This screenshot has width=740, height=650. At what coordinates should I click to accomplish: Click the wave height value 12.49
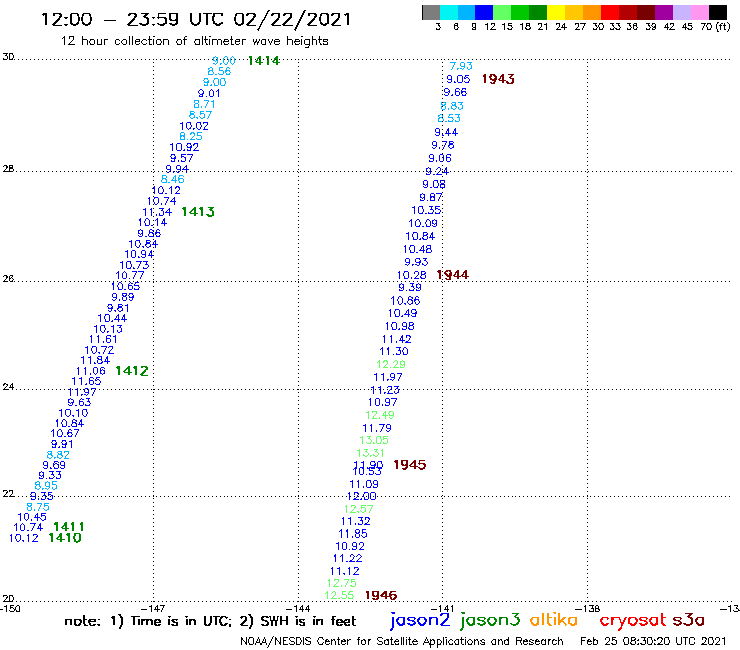pos(379,415)
